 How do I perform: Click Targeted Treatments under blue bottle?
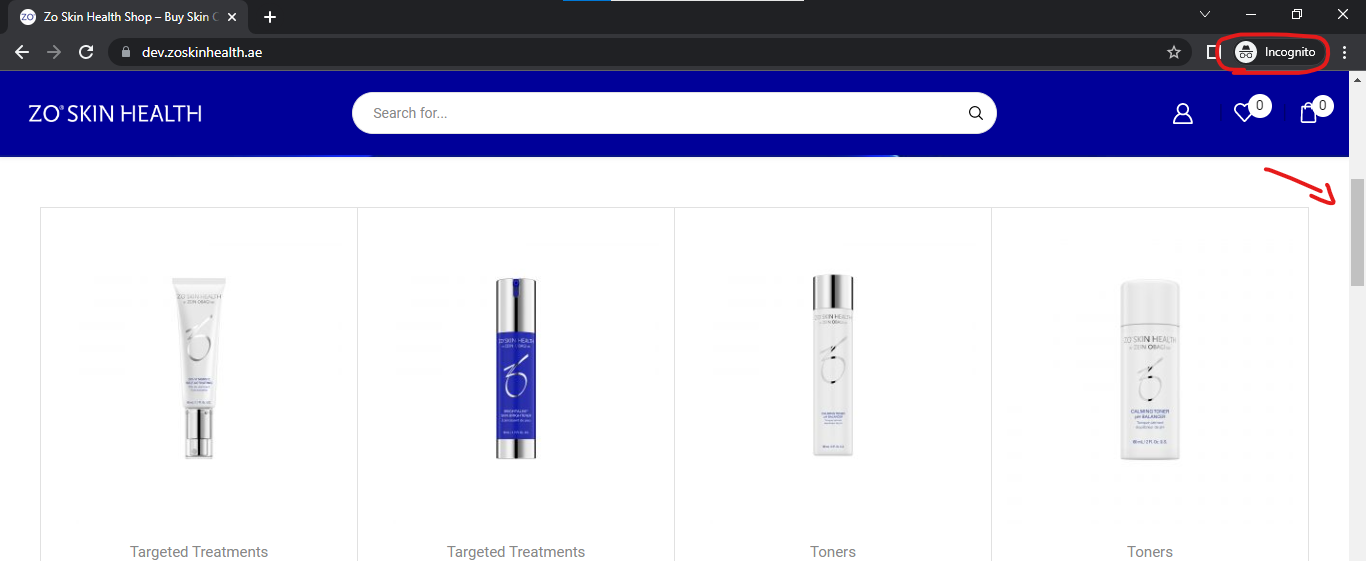point(516,552)
